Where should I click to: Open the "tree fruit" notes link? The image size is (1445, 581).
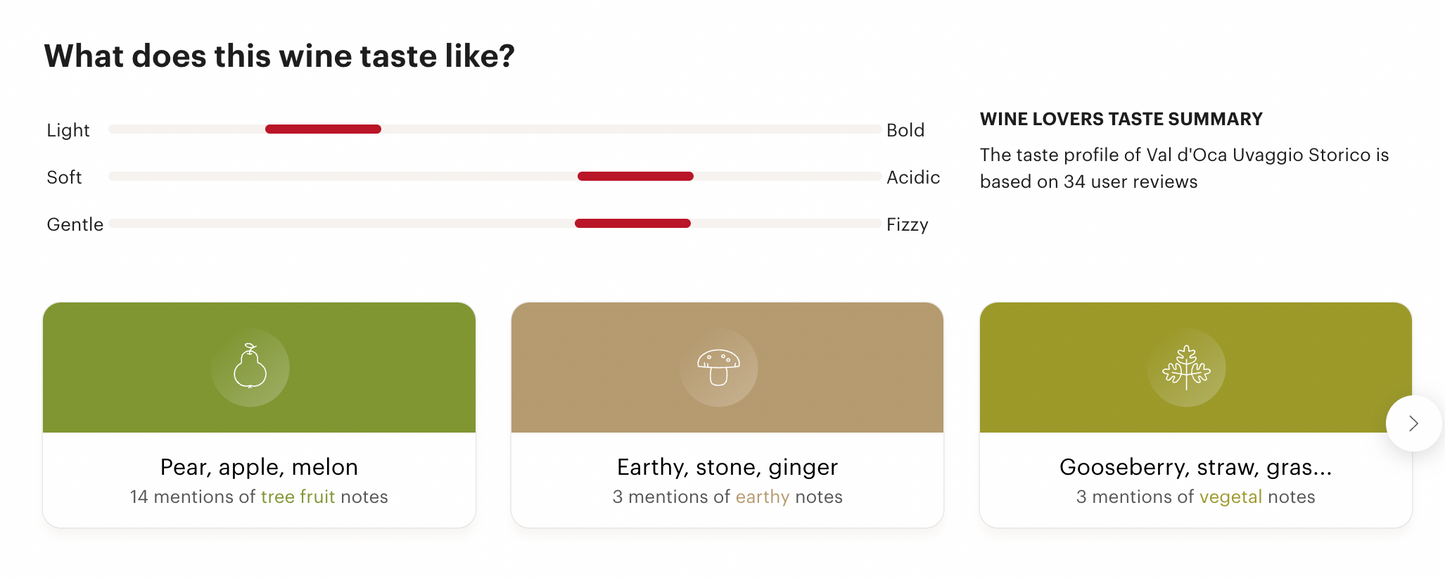(298, 497)
